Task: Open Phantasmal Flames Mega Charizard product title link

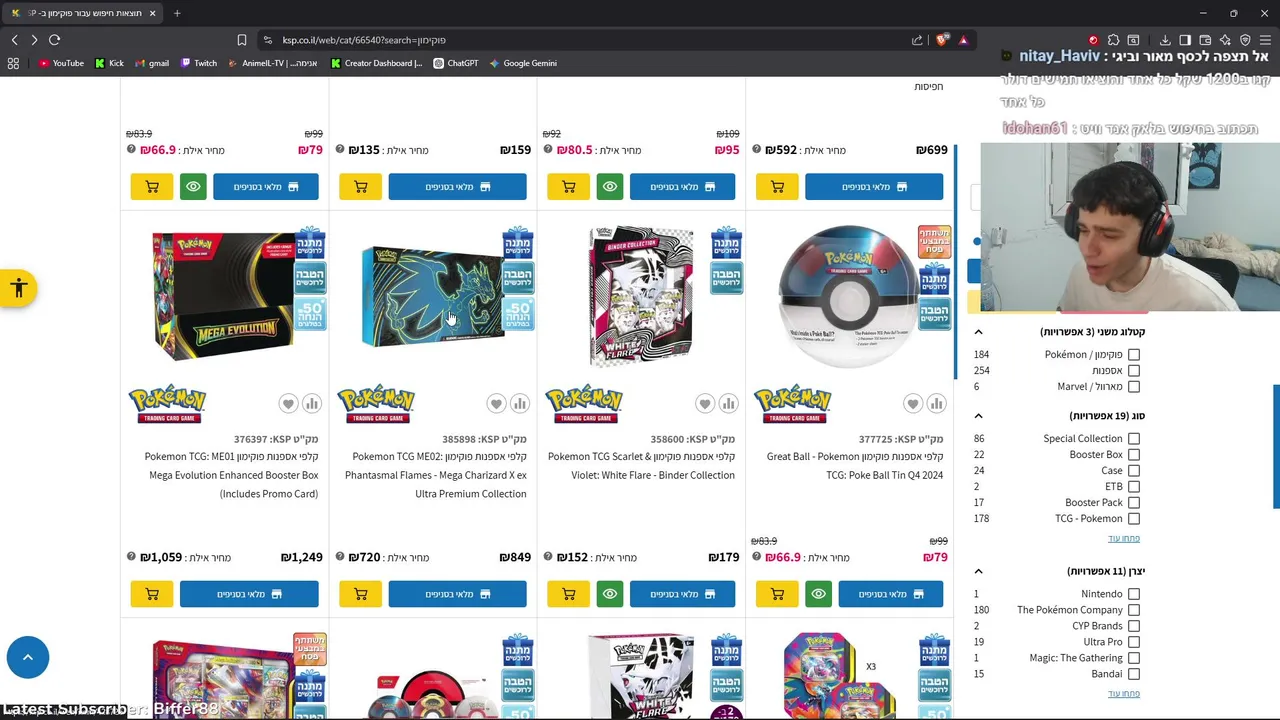Action: 436,475
